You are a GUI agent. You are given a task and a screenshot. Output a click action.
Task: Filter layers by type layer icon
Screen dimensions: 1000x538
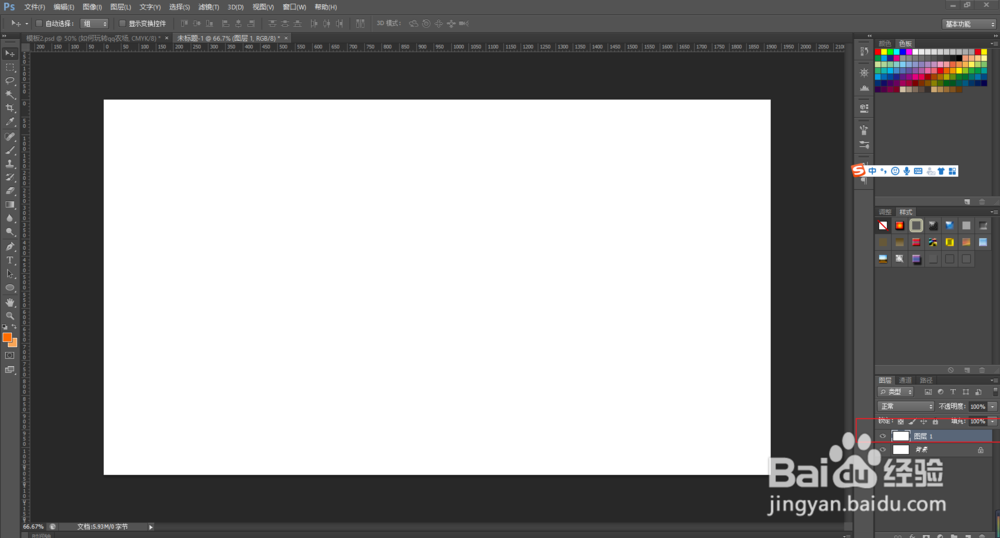point(953,392)
